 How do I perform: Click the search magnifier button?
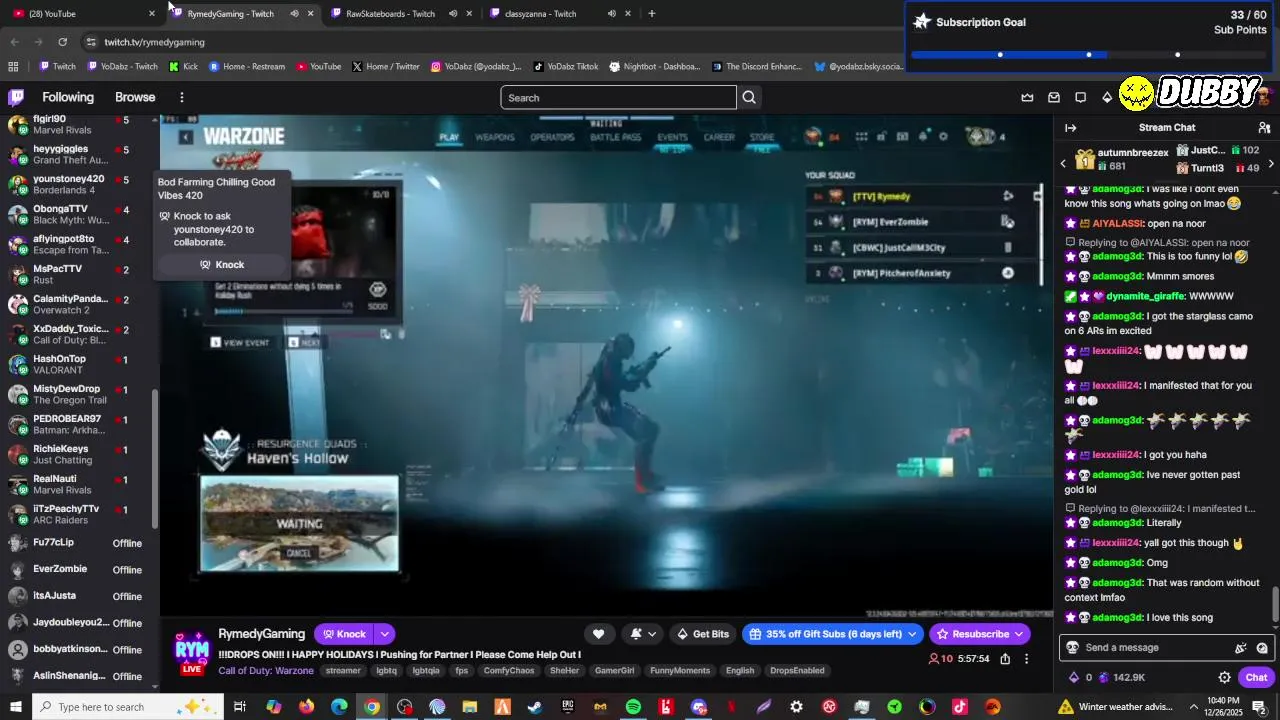pos(749,97)
